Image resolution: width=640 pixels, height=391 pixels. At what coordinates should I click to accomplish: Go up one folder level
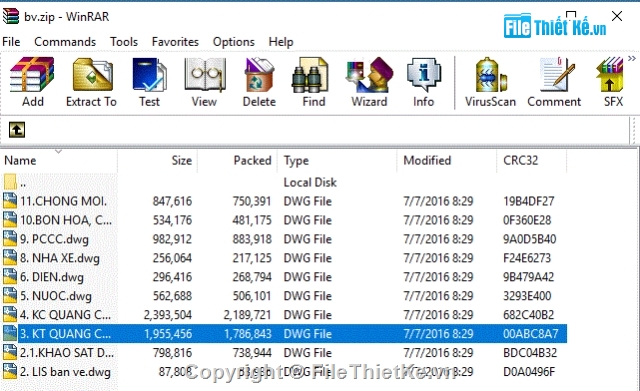pyautogui.click(x=17, y=130)
